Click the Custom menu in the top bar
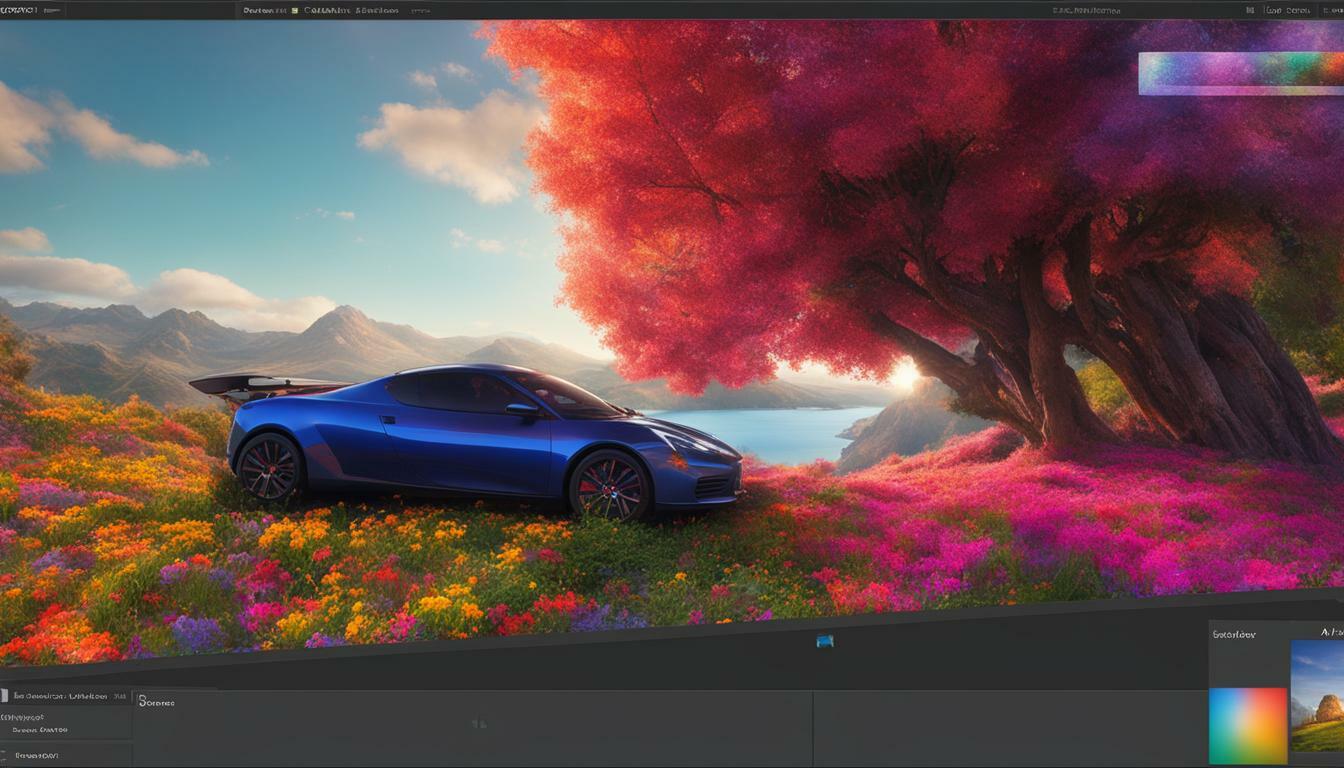The width and height of the screenshot is (1344, 768). coord(255,9)
